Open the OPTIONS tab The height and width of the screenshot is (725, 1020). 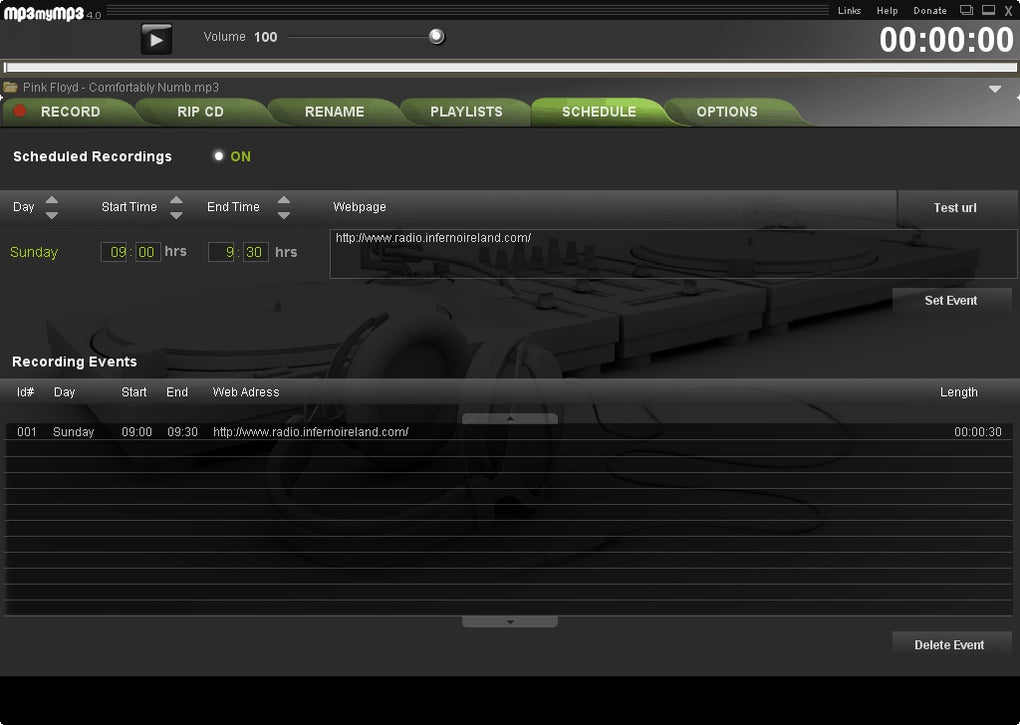click(x=727, y=112)
